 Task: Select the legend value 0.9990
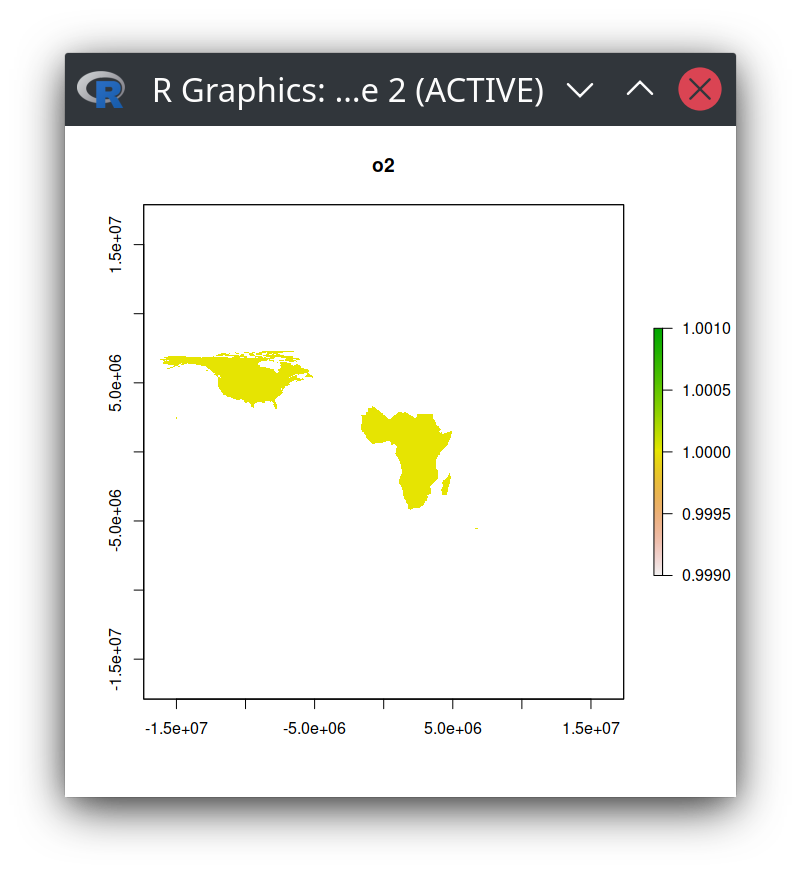(706, 575)
